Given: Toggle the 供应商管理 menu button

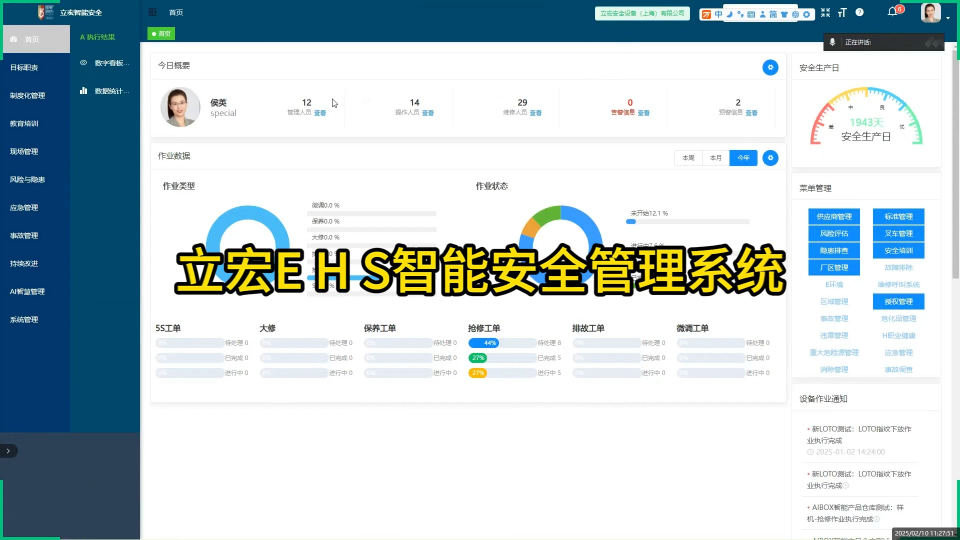Looking at the screenshot, I should coord(834,216).
